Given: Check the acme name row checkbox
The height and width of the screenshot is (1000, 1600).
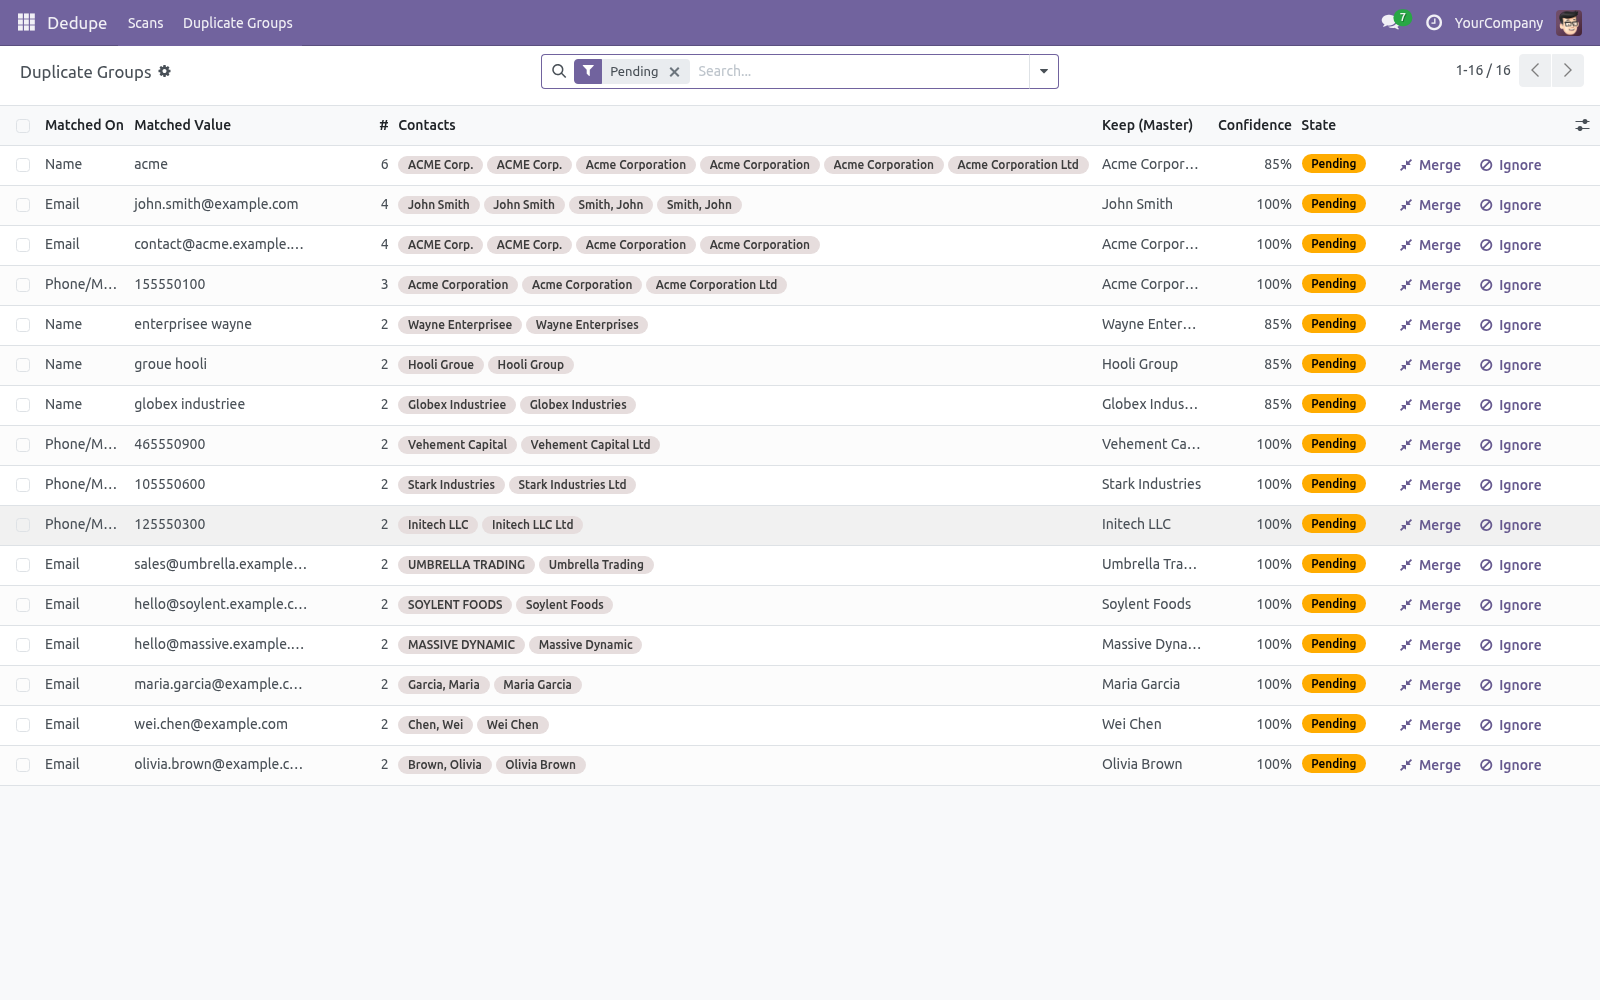Looking at the screenshot, I should point(23,165).
